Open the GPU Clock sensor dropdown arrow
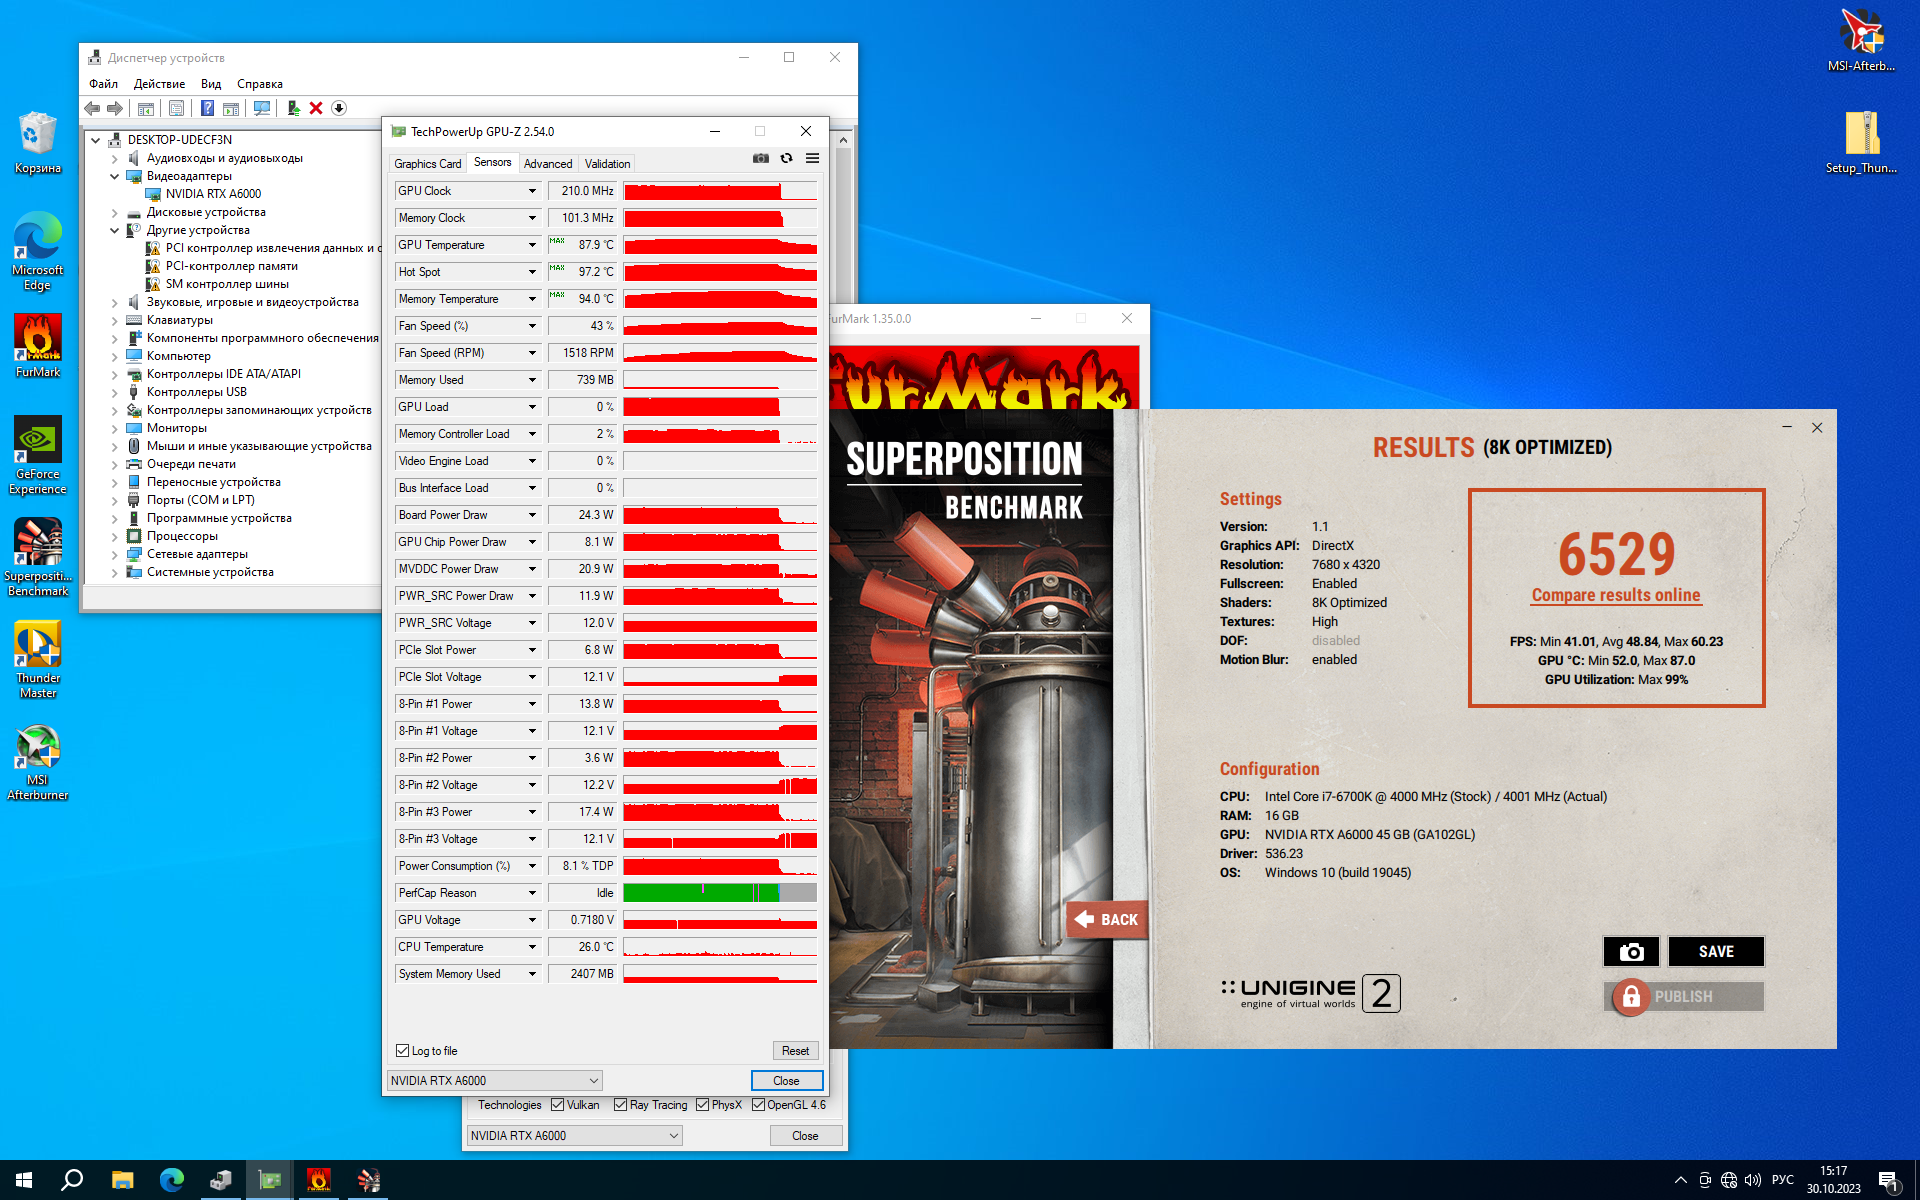 point(532,191)
